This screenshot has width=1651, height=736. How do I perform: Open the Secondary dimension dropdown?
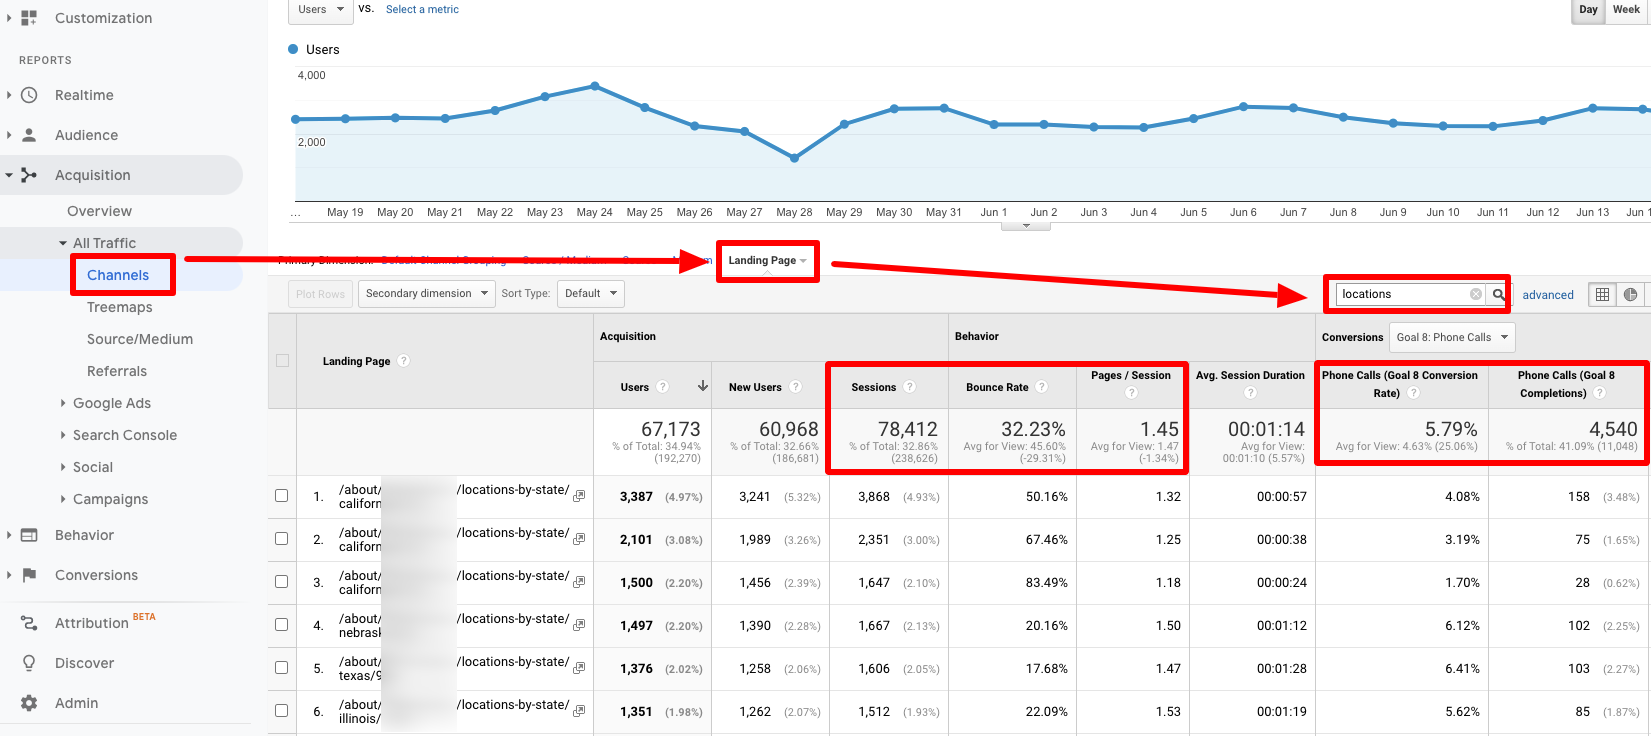click(427, 294)
